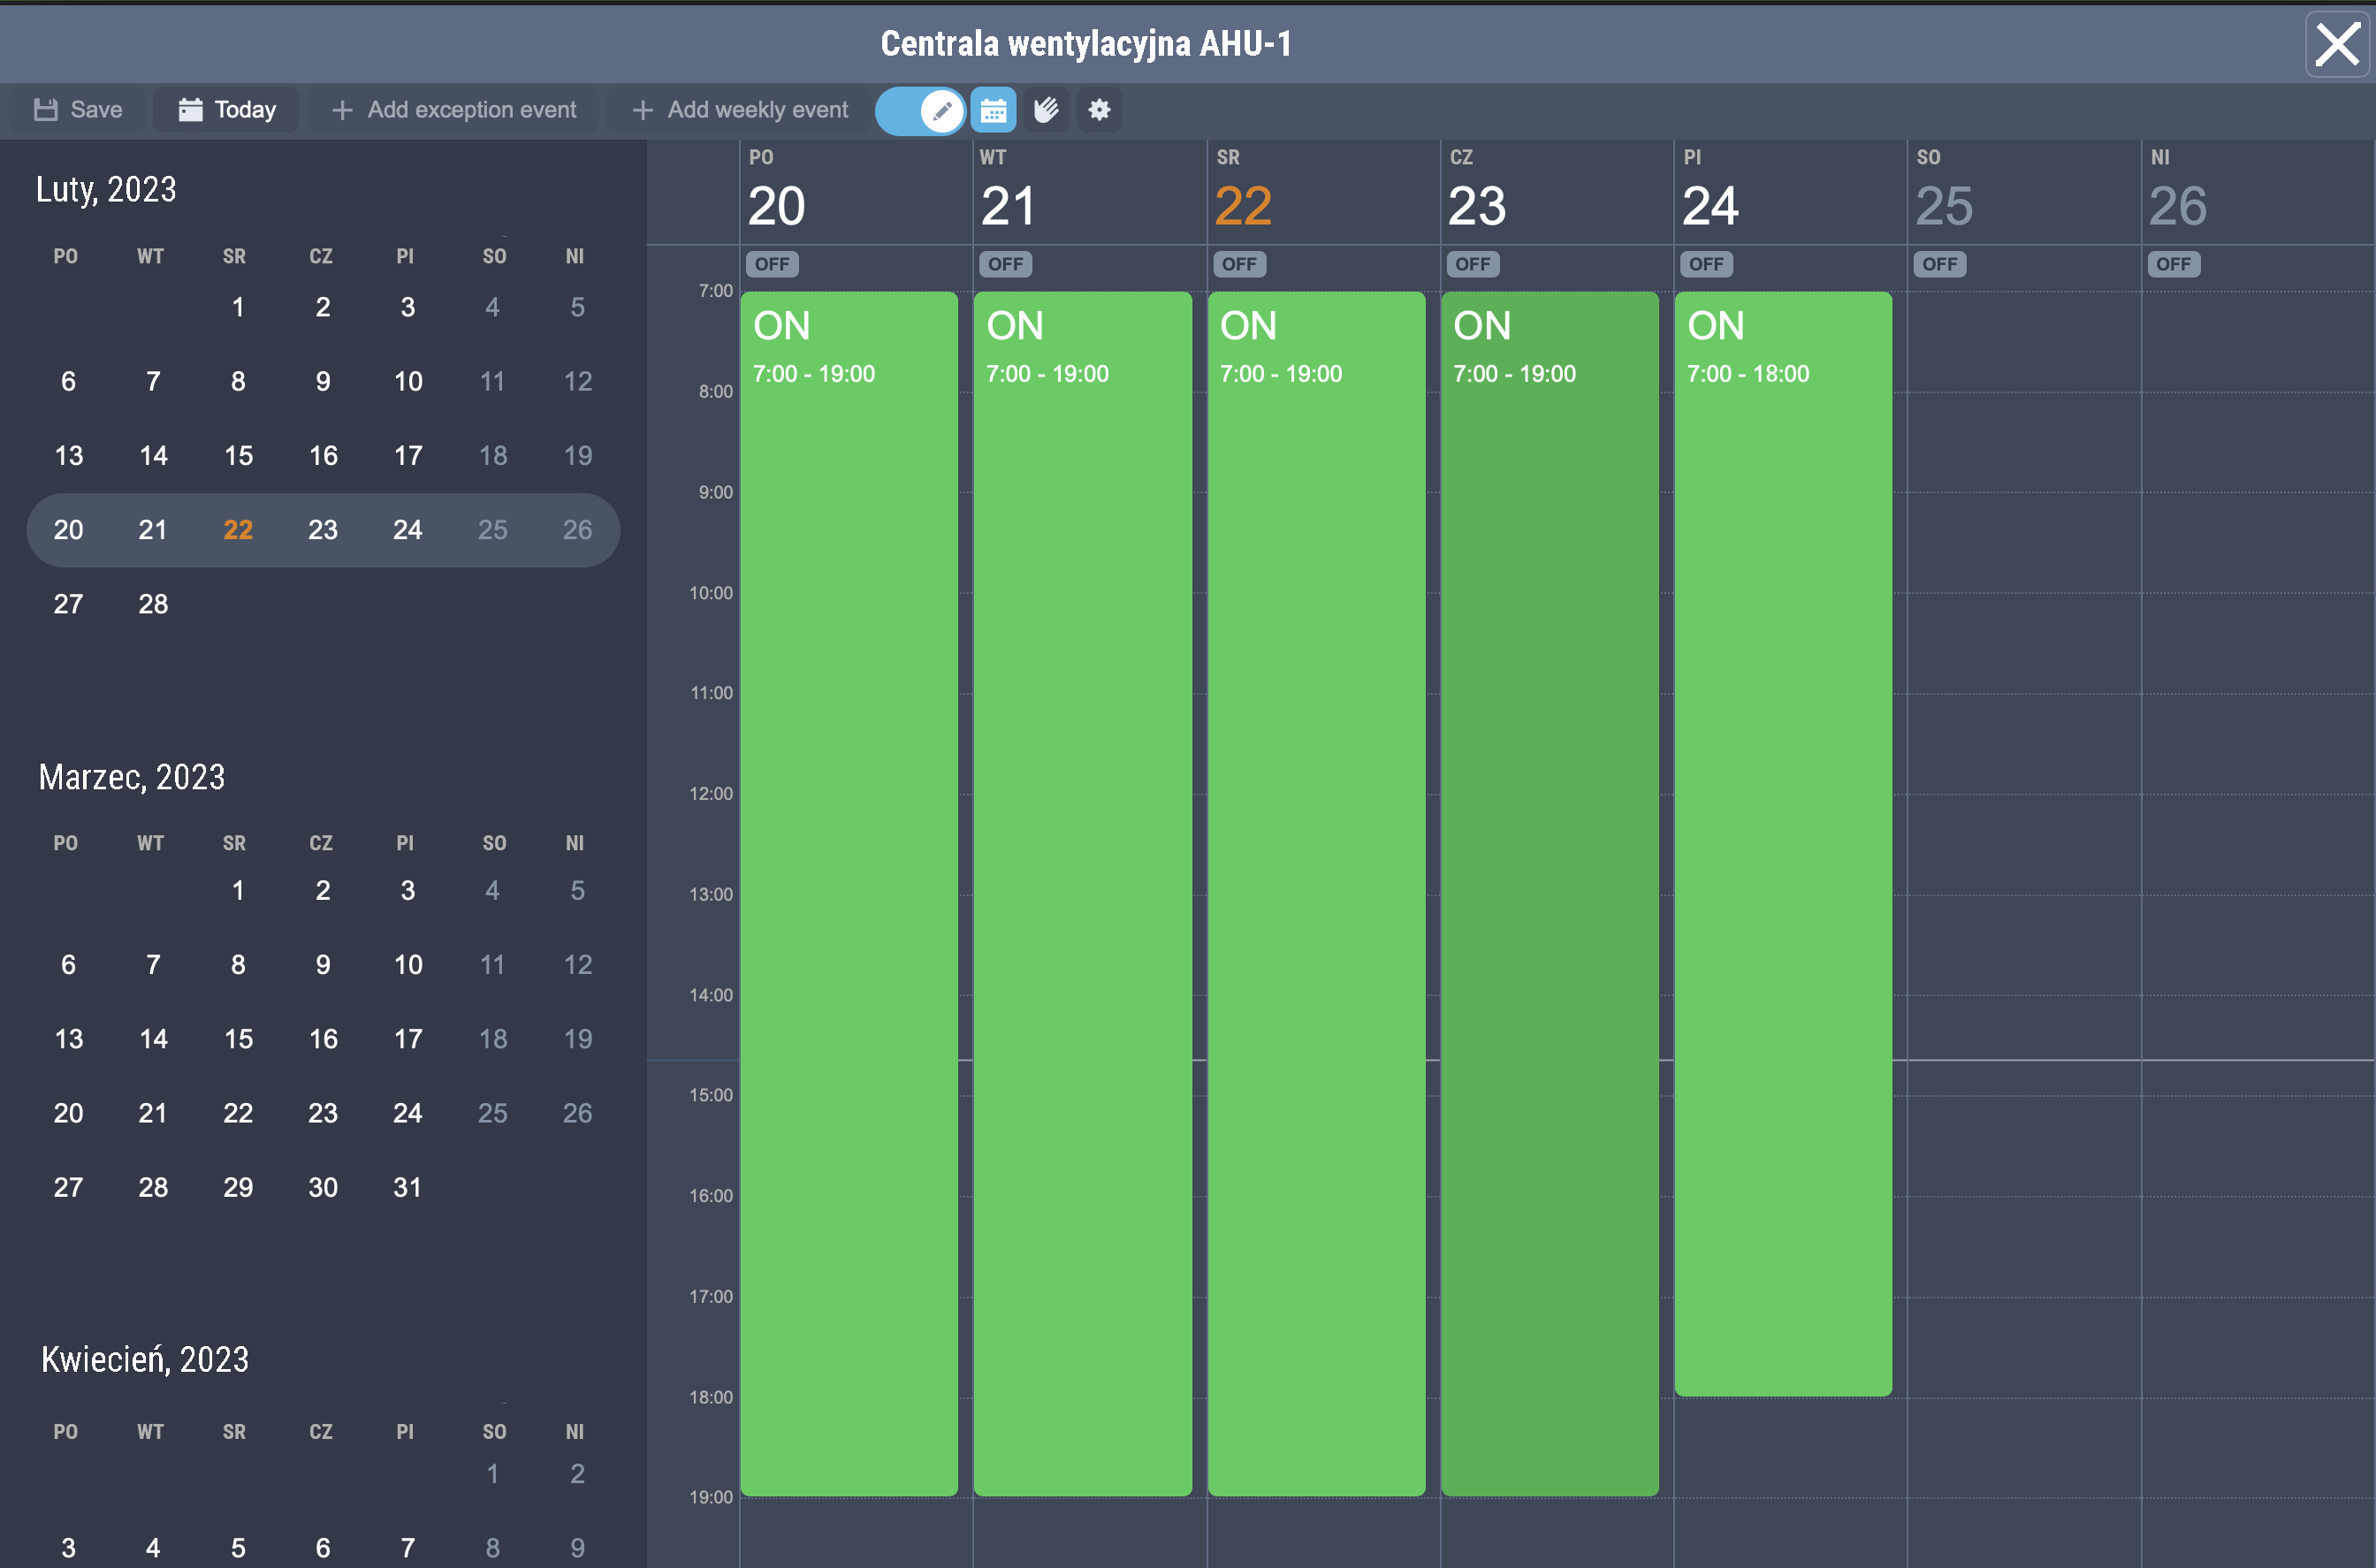The height and width of the screenshot is (1568, 2376).
Task: Jump to Today in the calendar
Action: click(x=227, y=110)
